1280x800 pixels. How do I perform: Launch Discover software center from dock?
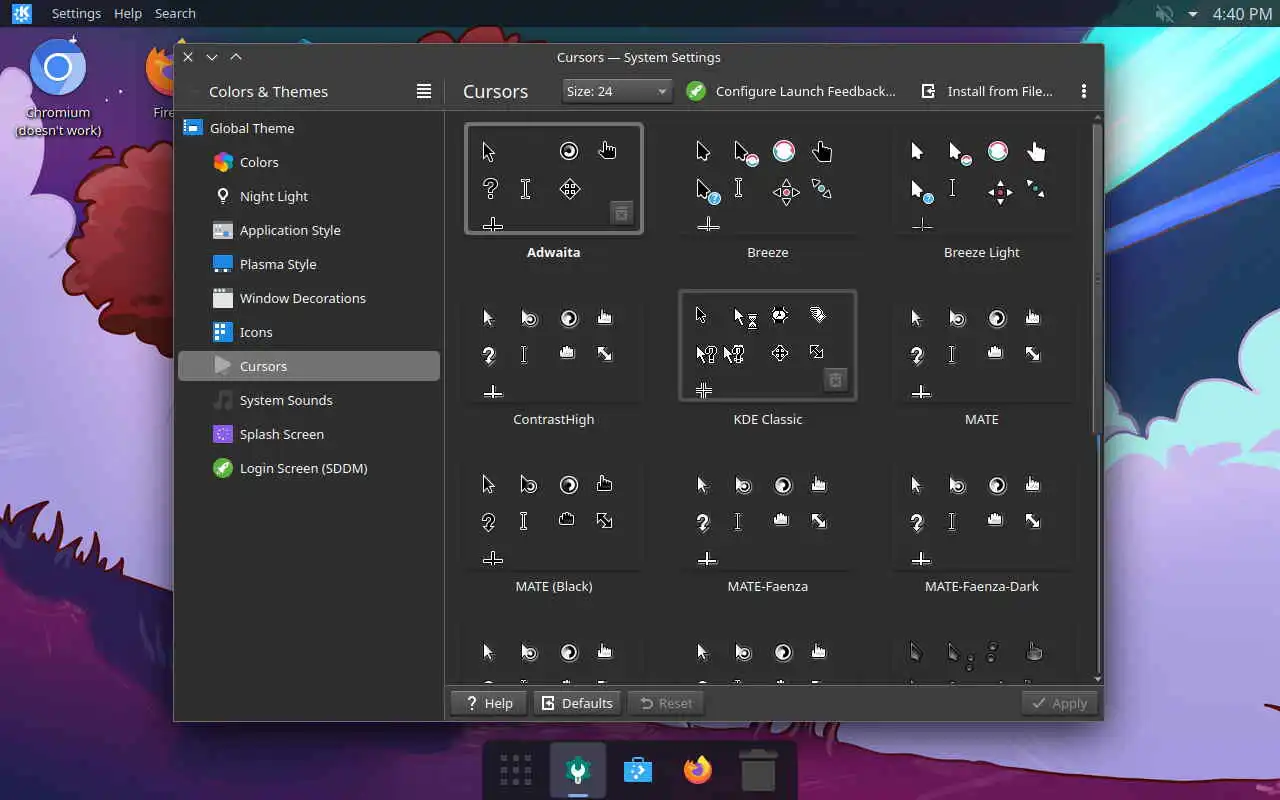point(638,771)
